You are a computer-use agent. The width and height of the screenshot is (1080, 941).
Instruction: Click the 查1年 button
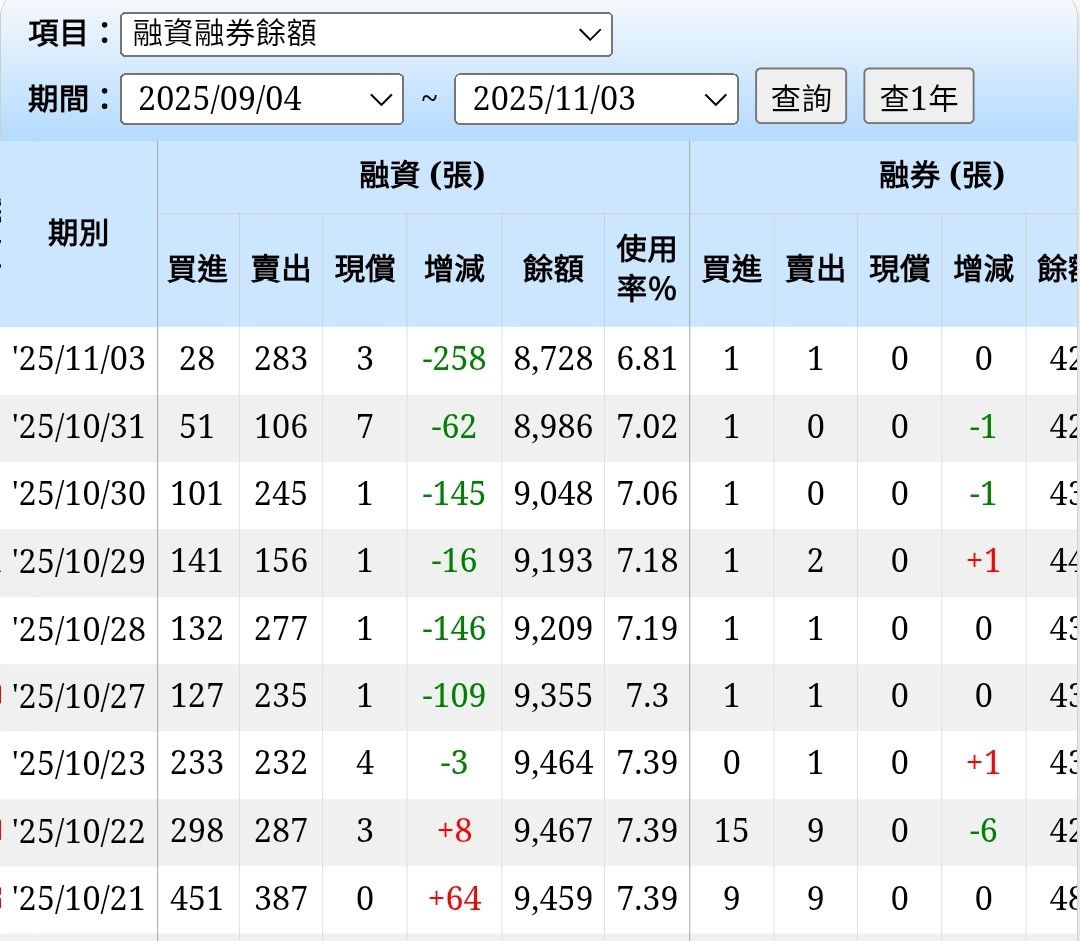pos(918,96)
